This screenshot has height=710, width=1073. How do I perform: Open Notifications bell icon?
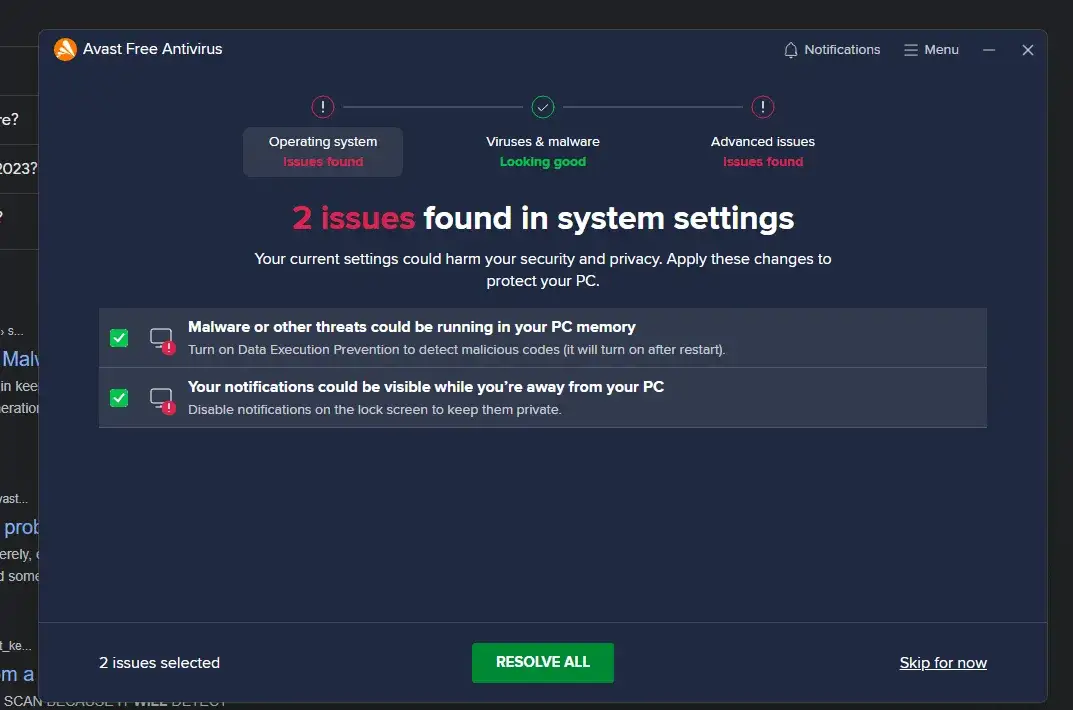pyautogui.click(x=791, y=50)
